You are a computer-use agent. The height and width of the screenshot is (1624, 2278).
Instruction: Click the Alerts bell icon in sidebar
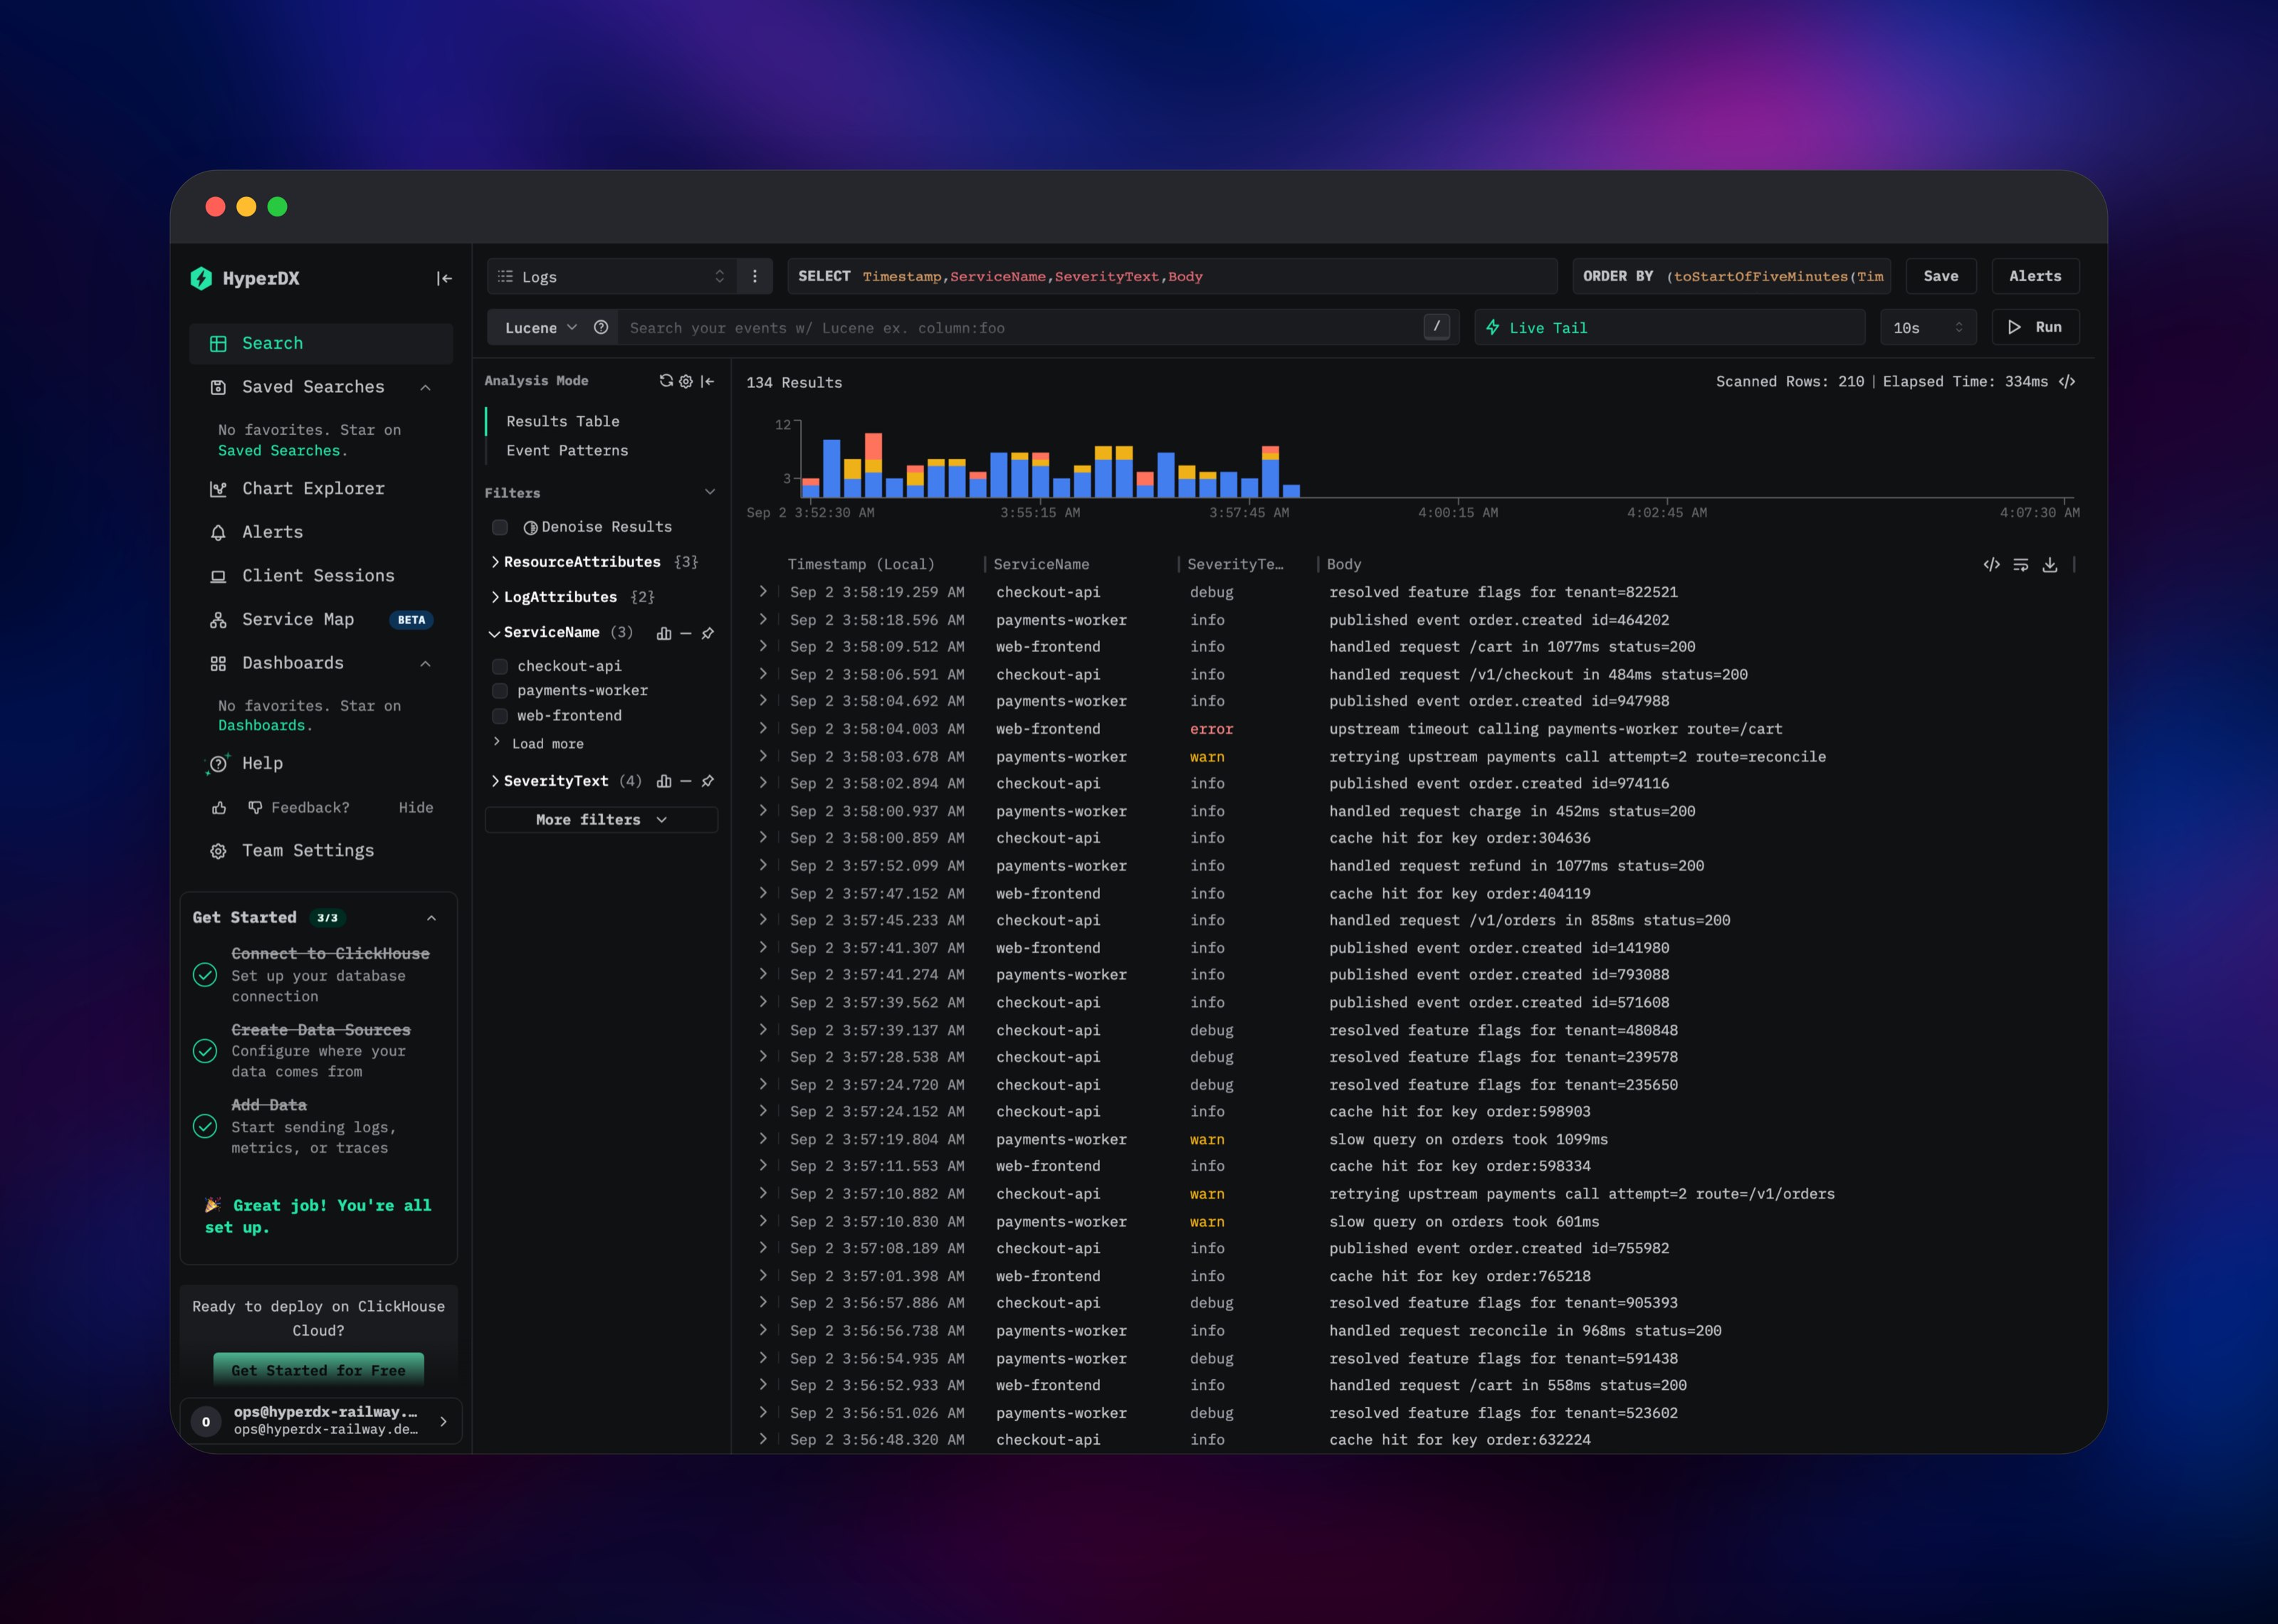218,532
